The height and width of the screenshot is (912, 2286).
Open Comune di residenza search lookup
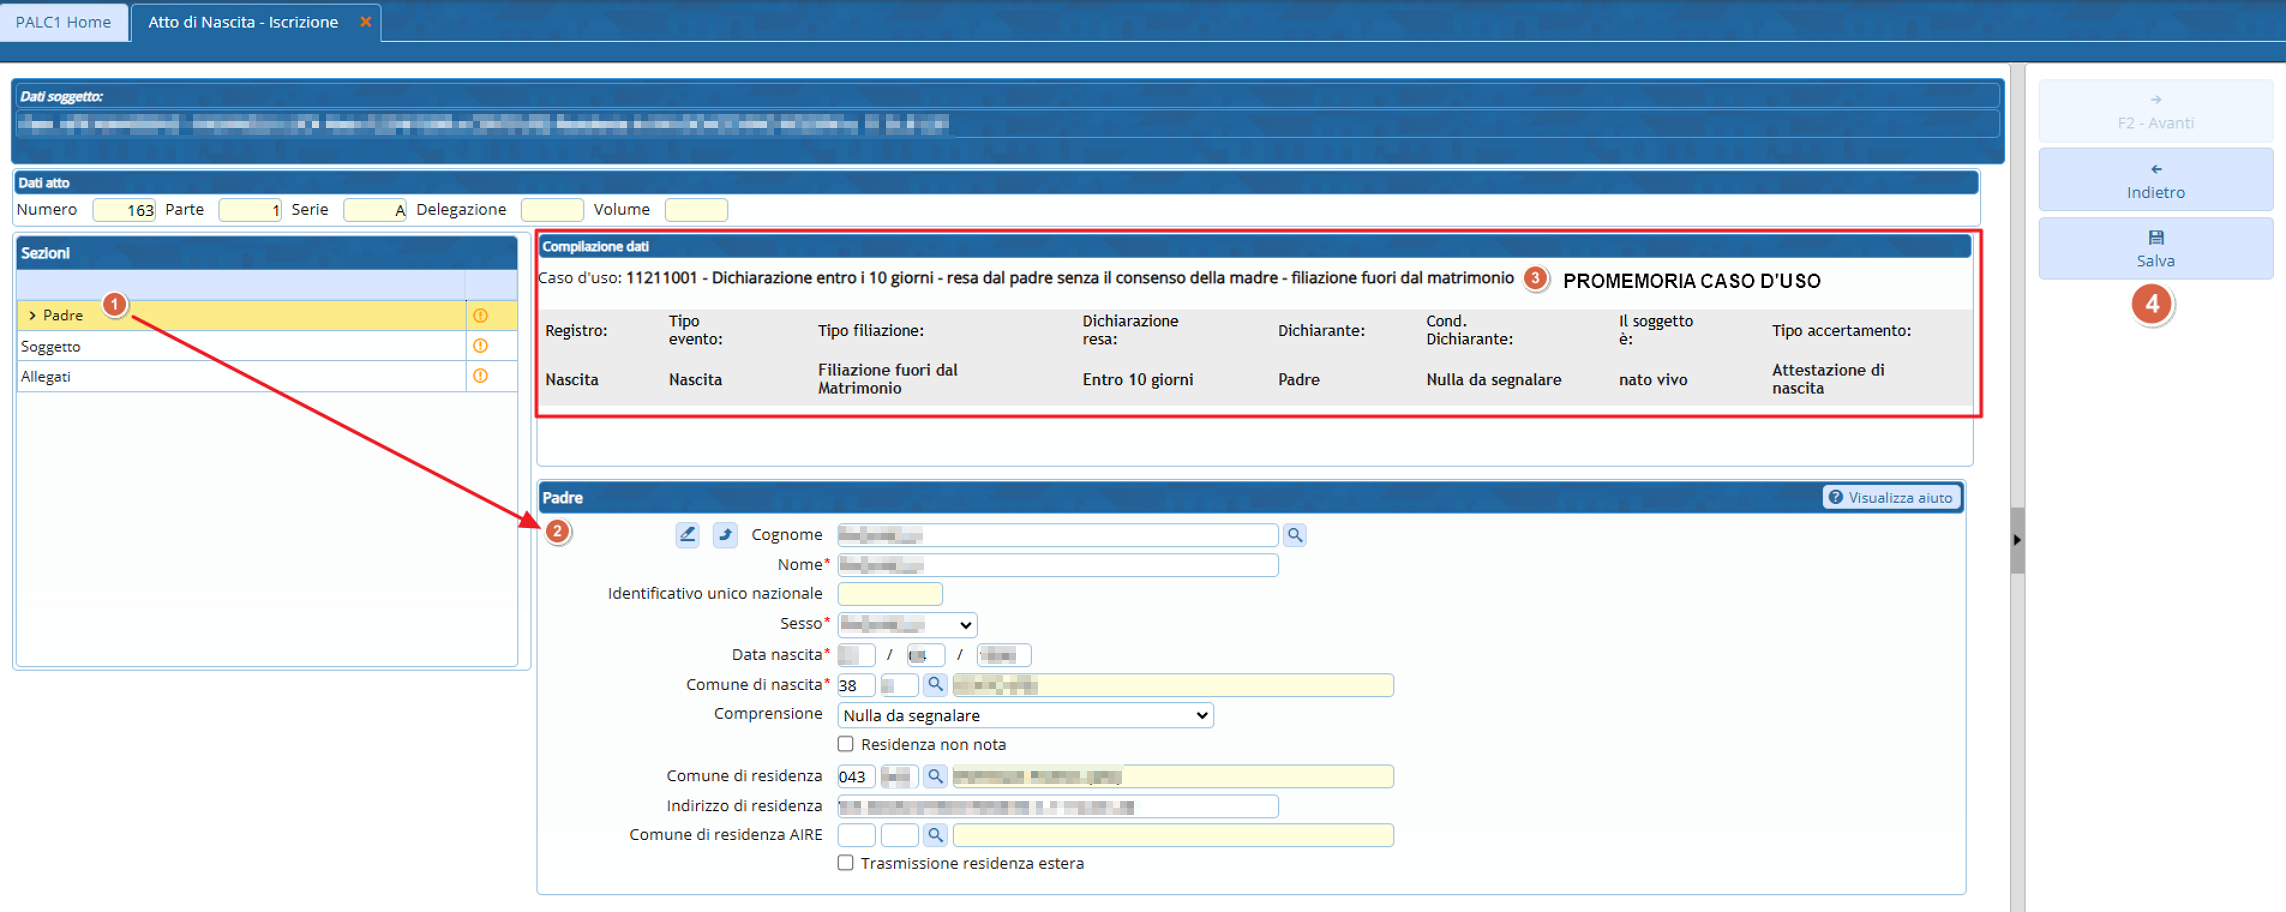(x=935, y=776)
